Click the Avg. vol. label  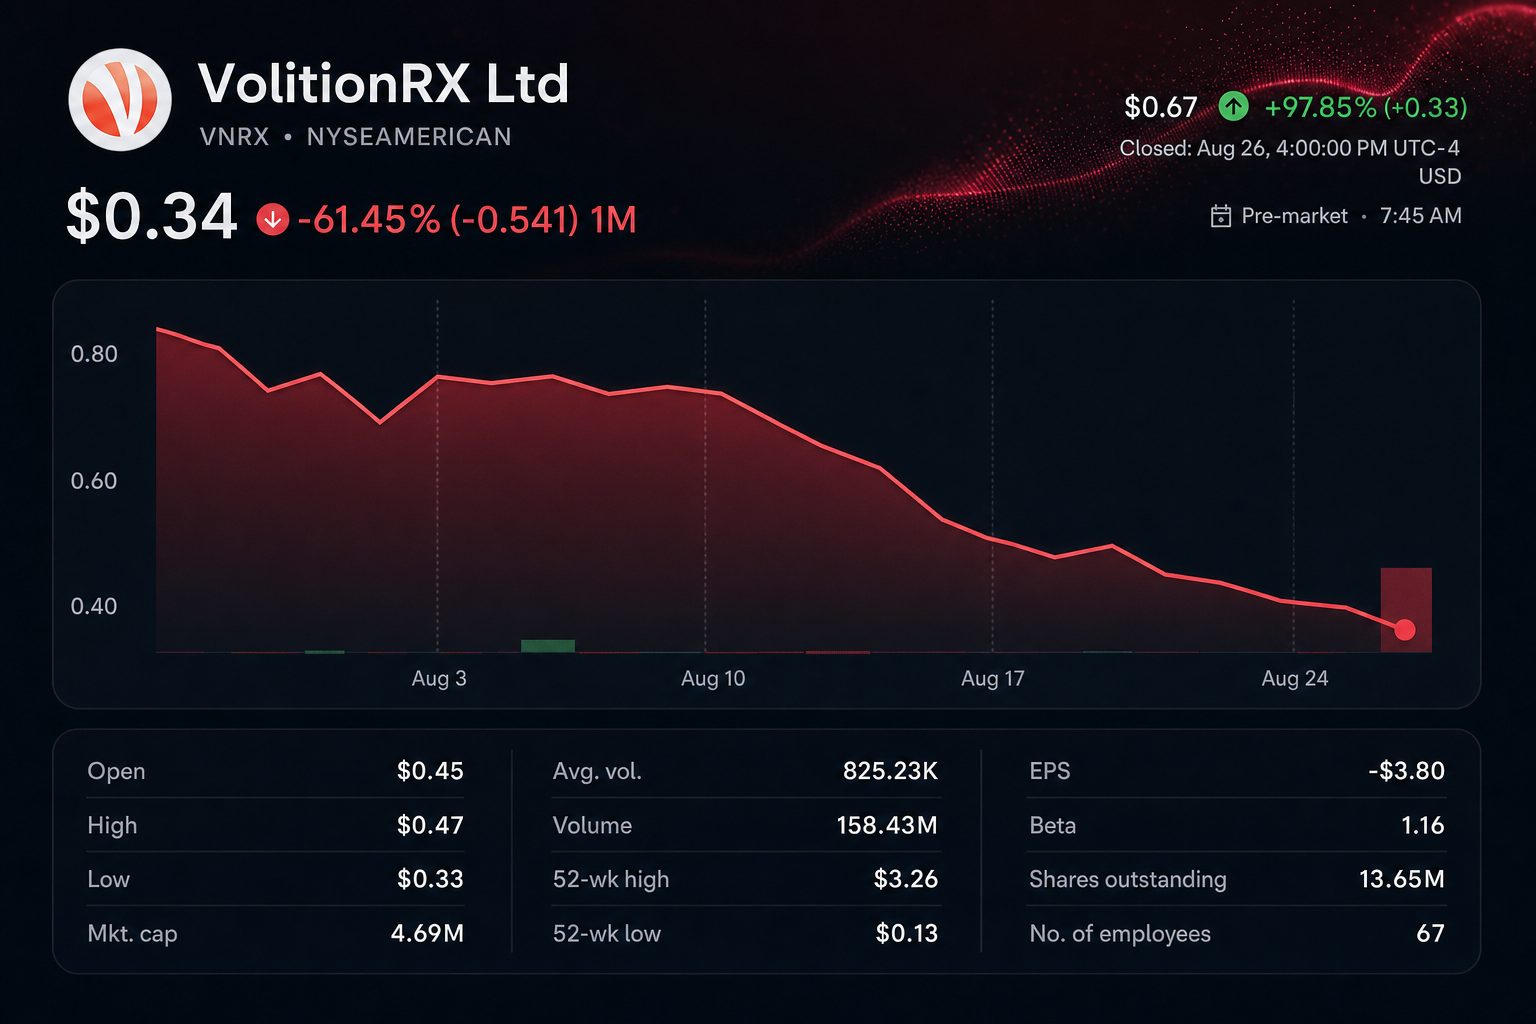pos(597,771)
